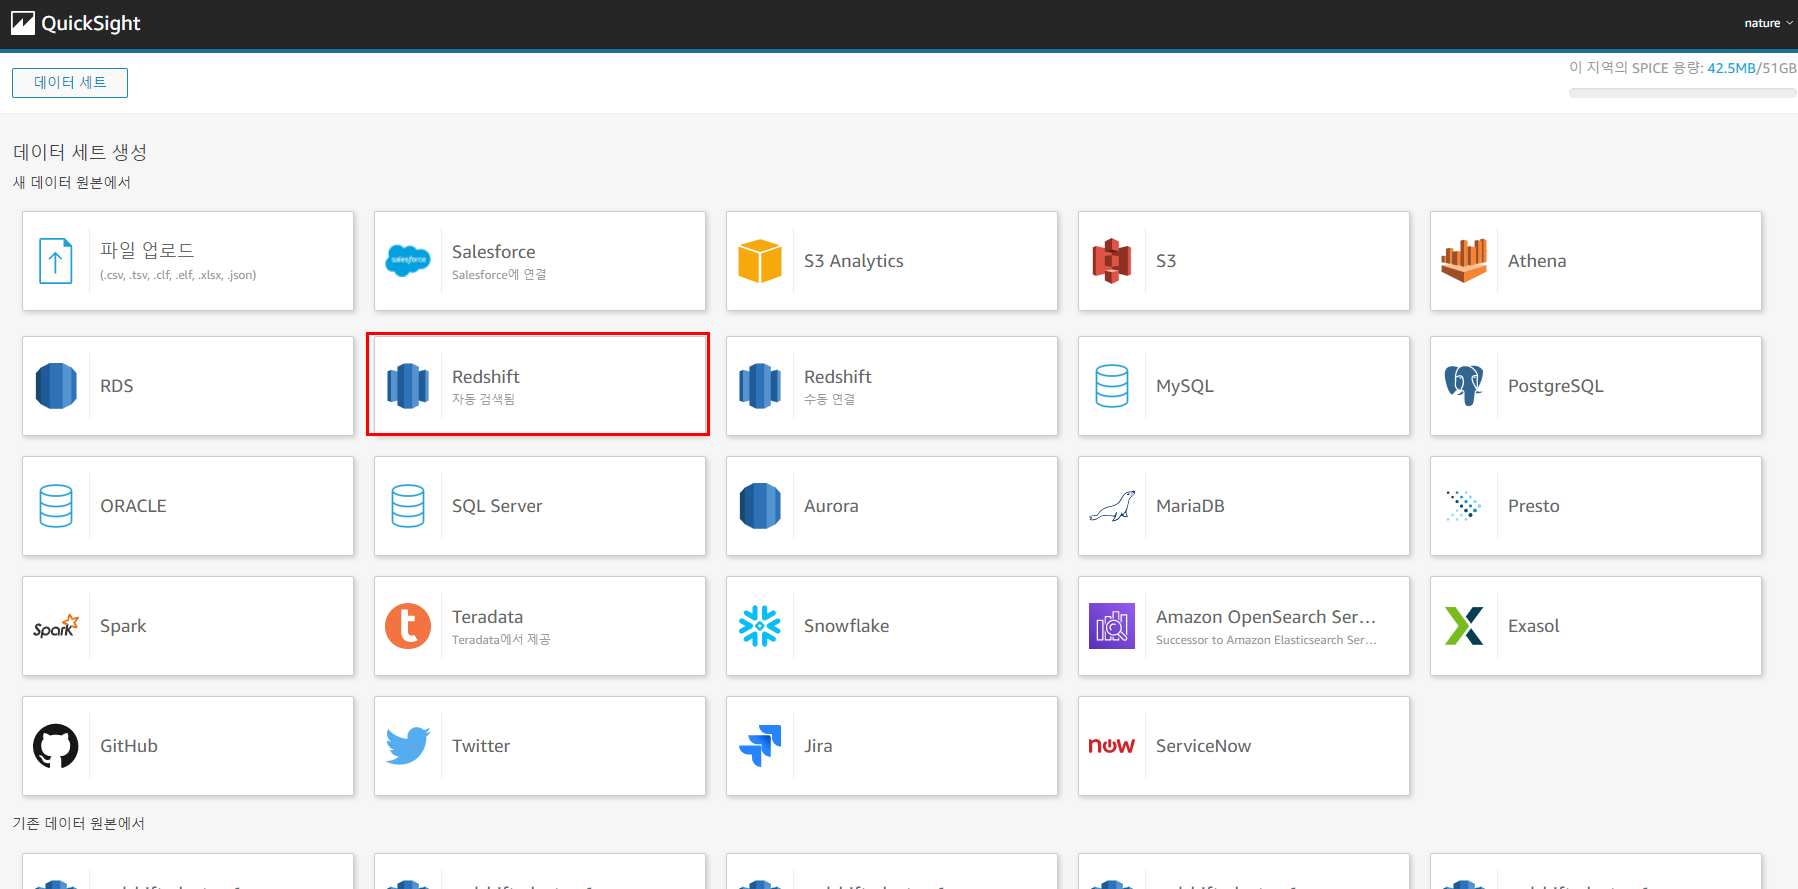Click the MariaDB seal icon
This screenshot has width=1798, height=889.
[1112, 506]
